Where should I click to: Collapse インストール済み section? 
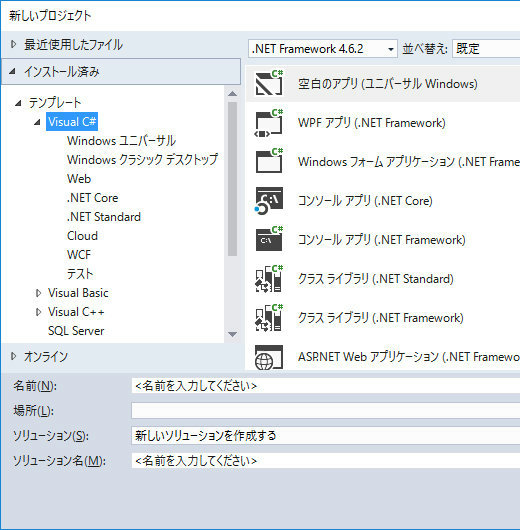pos(13,71)
